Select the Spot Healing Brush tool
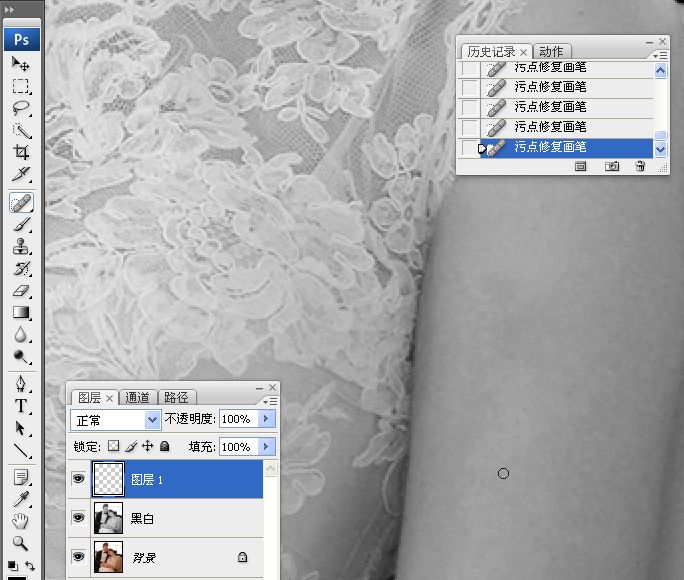Screen dimensions: 684x580 [x=21, y=203]
